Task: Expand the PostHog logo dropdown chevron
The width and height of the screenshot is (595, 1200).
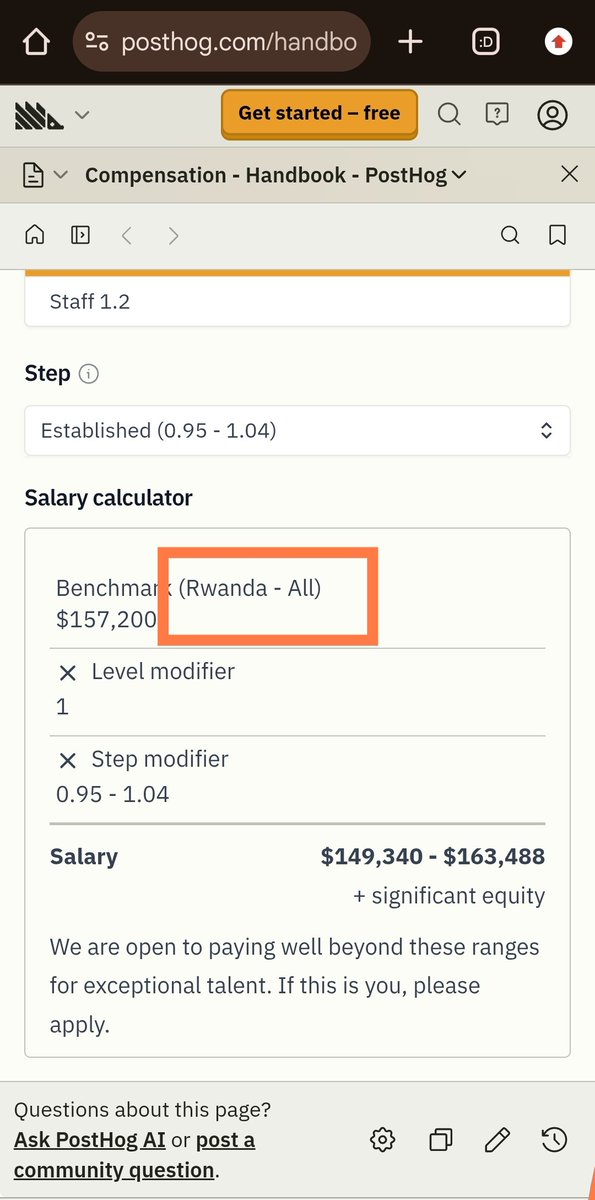Action: [x=82, y=115]
